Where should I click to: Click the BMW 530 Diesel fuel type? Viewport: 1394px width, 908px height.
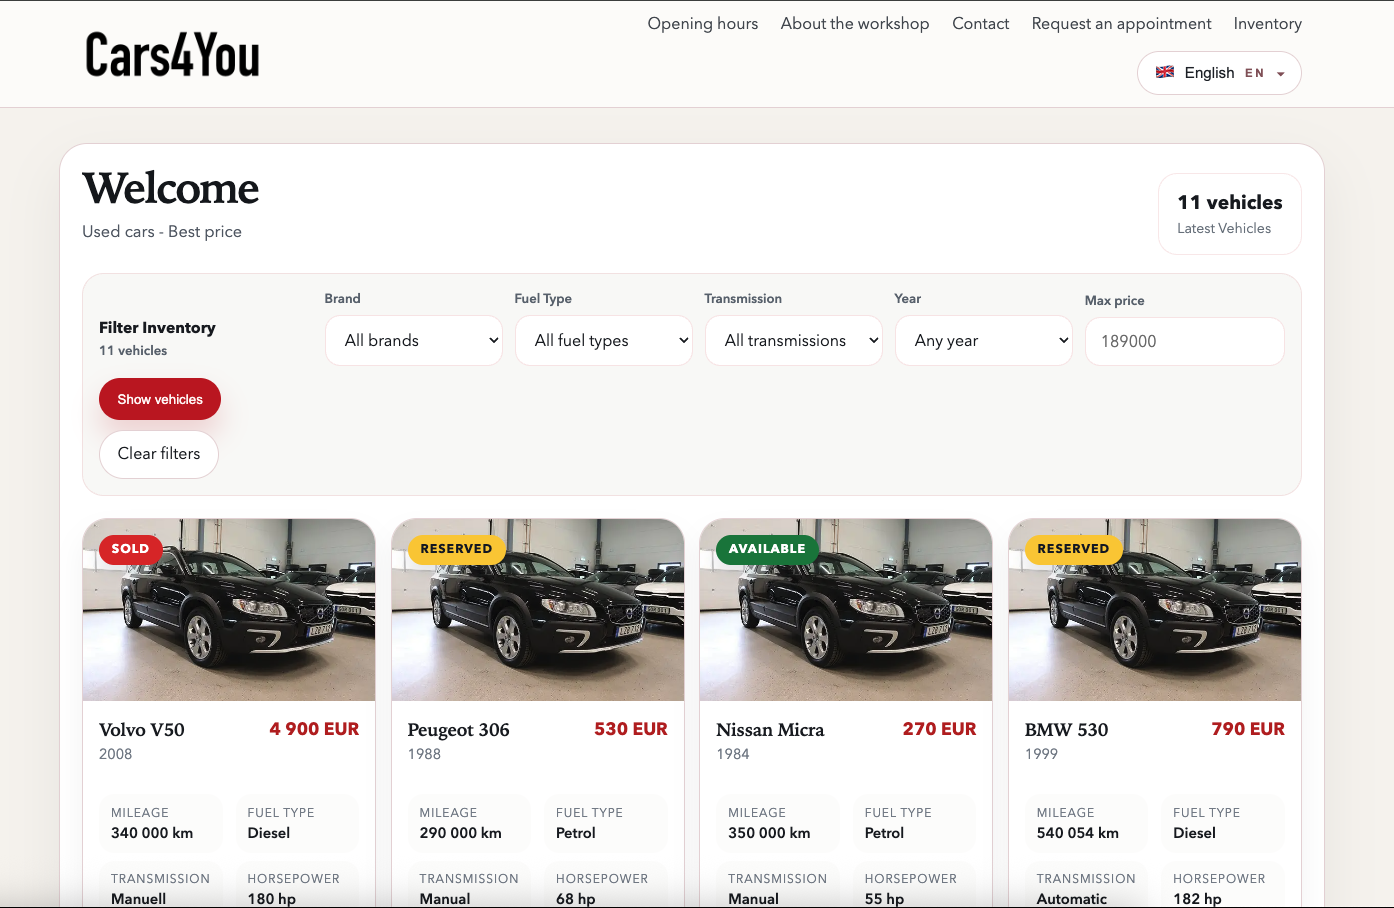[x=1195, y=833]
